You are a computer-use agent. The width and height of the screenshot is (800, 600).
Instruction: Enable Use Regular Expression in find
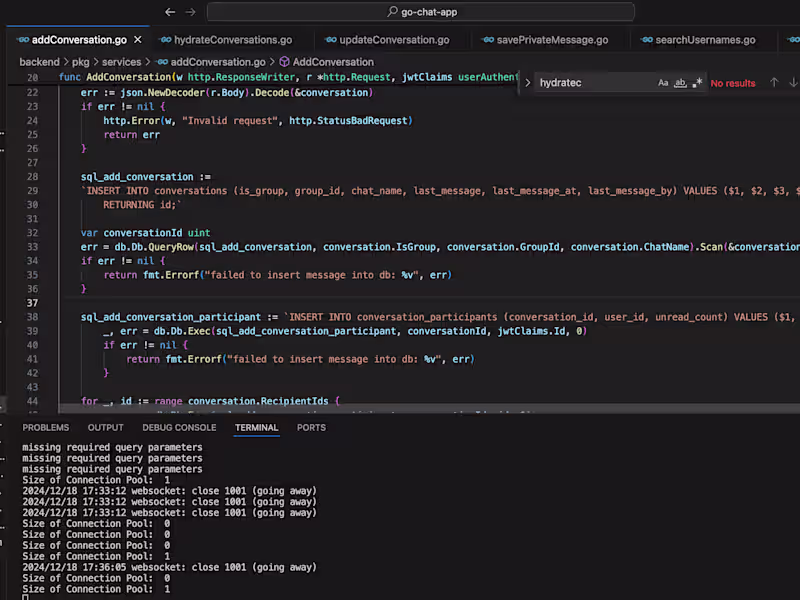697,83
